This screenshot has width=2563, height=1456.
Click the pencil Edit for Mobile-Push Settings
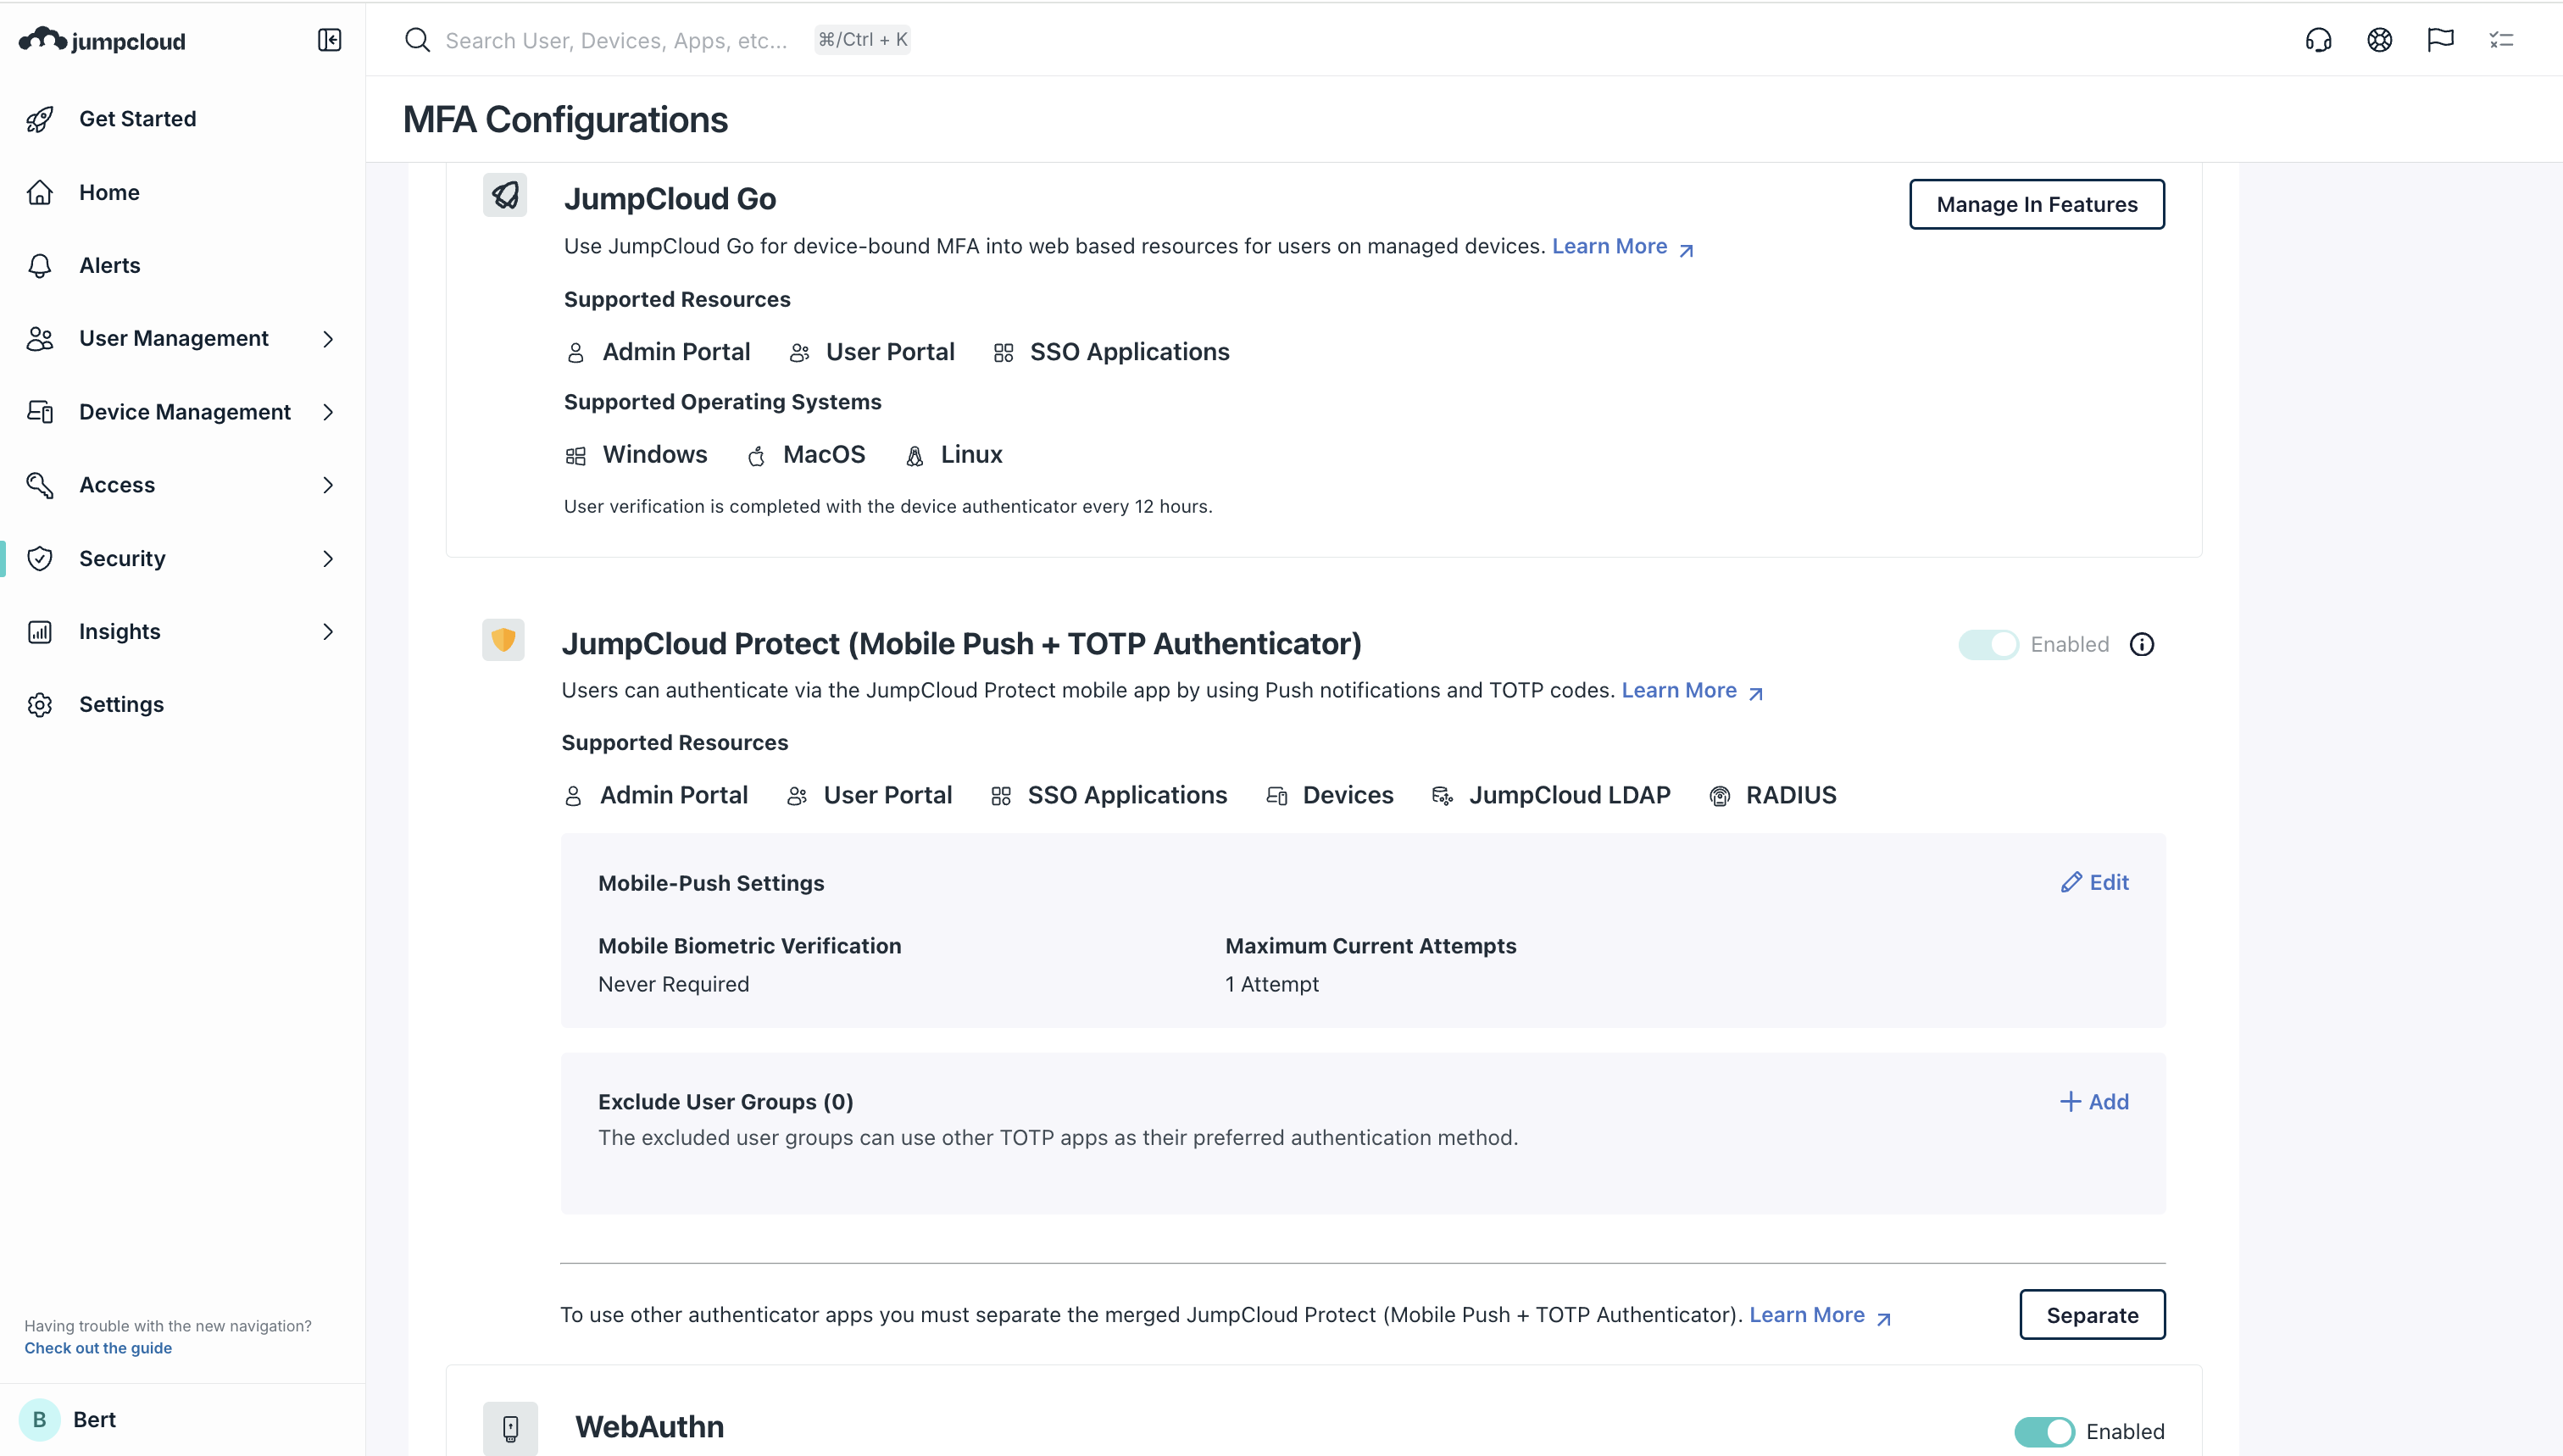coord(2095,882)
